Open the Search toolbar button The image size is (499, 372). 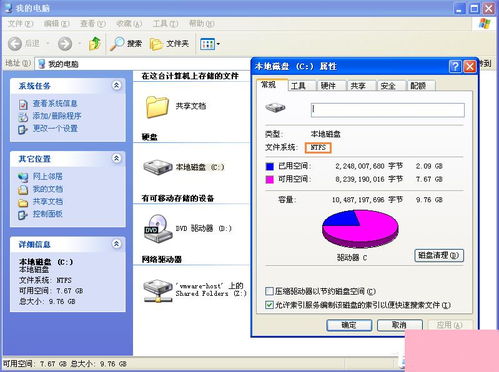tap(126, 44)
